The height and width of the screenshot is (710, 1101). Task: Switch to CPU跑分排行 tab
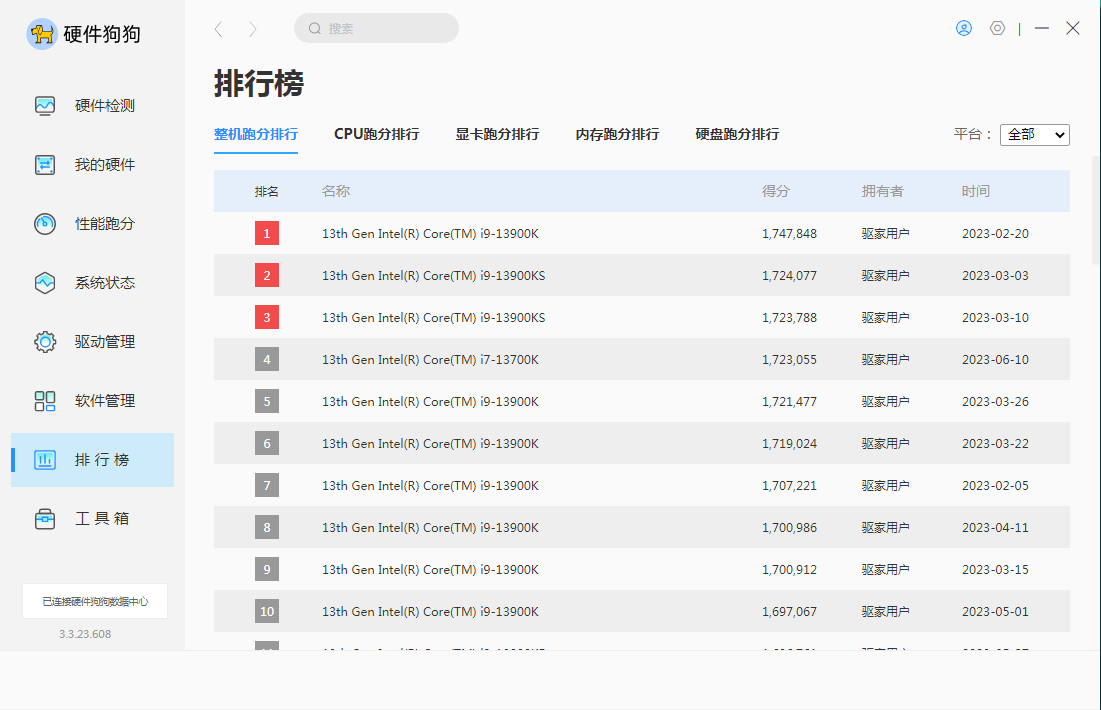tap(376, 134)
